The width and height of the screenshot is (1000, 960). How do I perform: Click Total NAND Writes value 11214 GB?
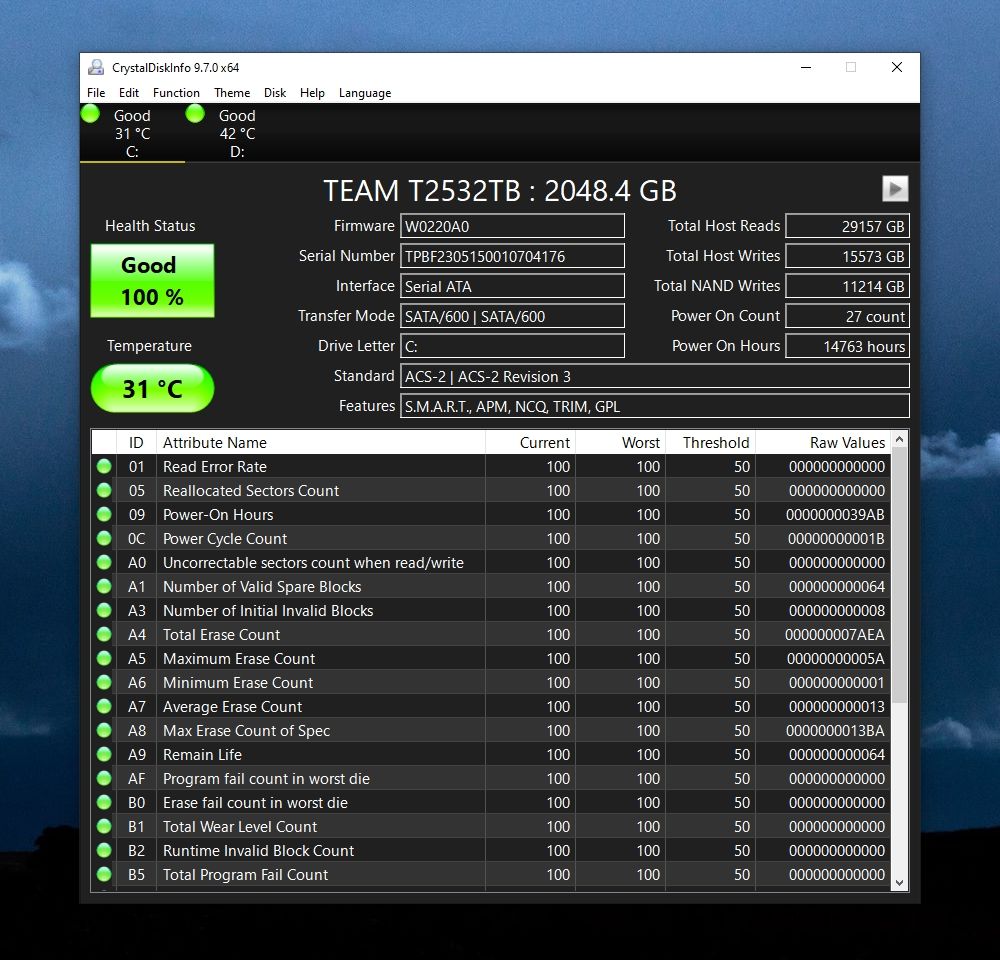pos(847,286)
